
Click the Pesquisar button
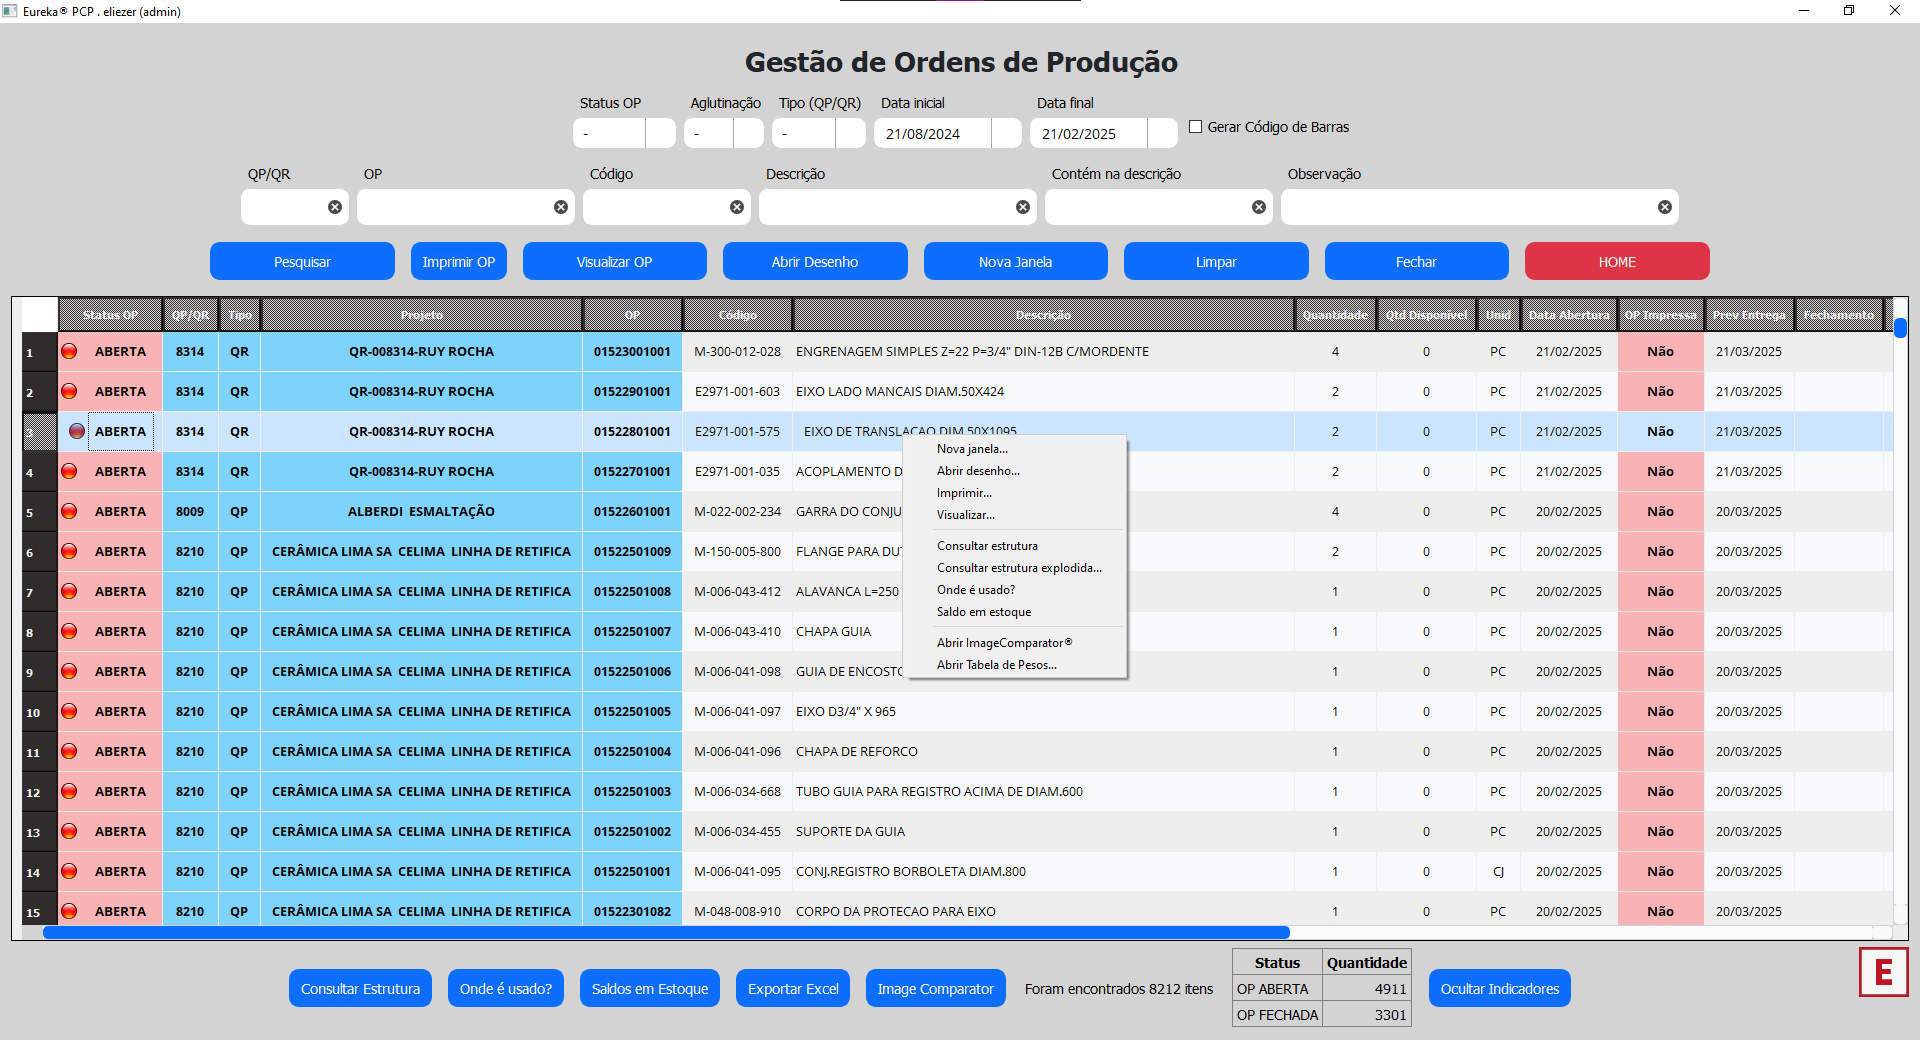pyautogui.click(x=302, y=261)
